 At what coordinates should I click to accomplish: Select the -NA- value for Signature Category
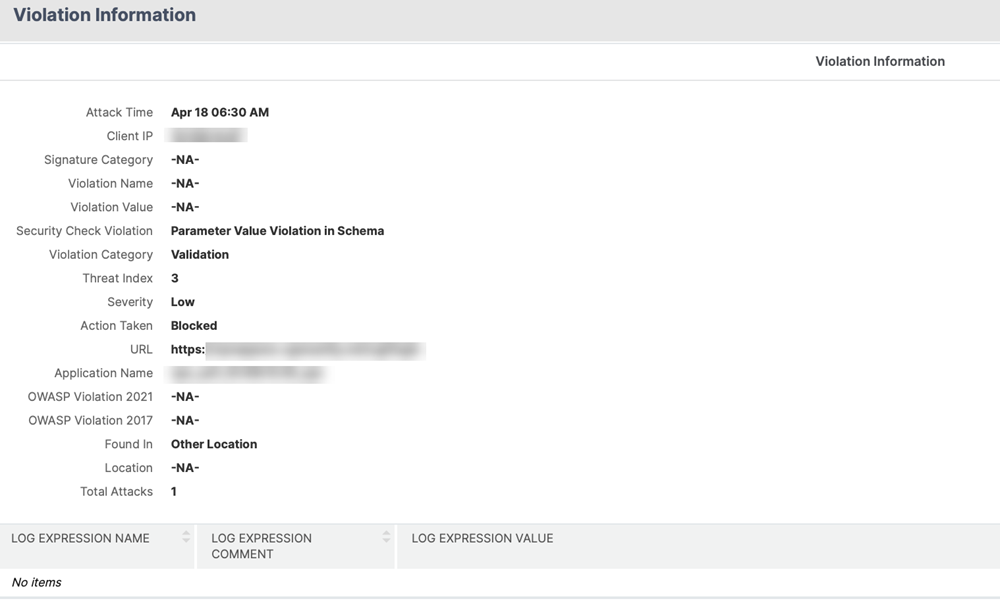tap(185, 159)
